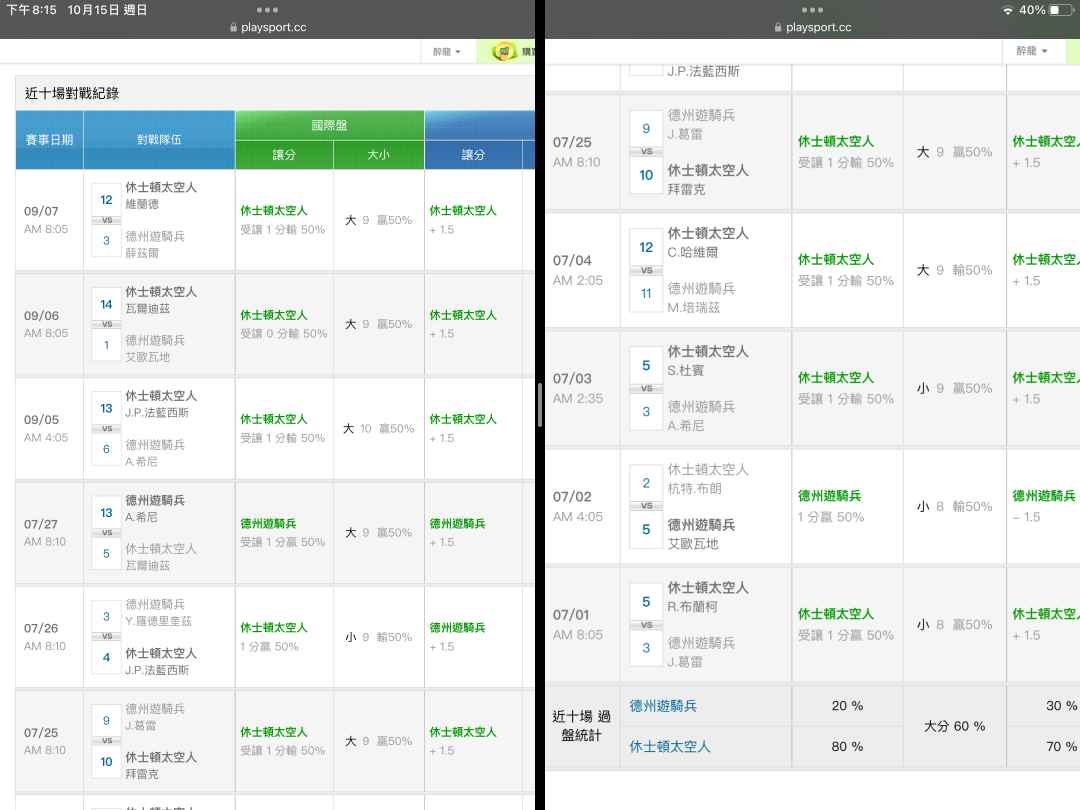Select green 讓分 sub-header under 國際盤
The width and height of the screenshot is (1080, 810).
point(284,155)
